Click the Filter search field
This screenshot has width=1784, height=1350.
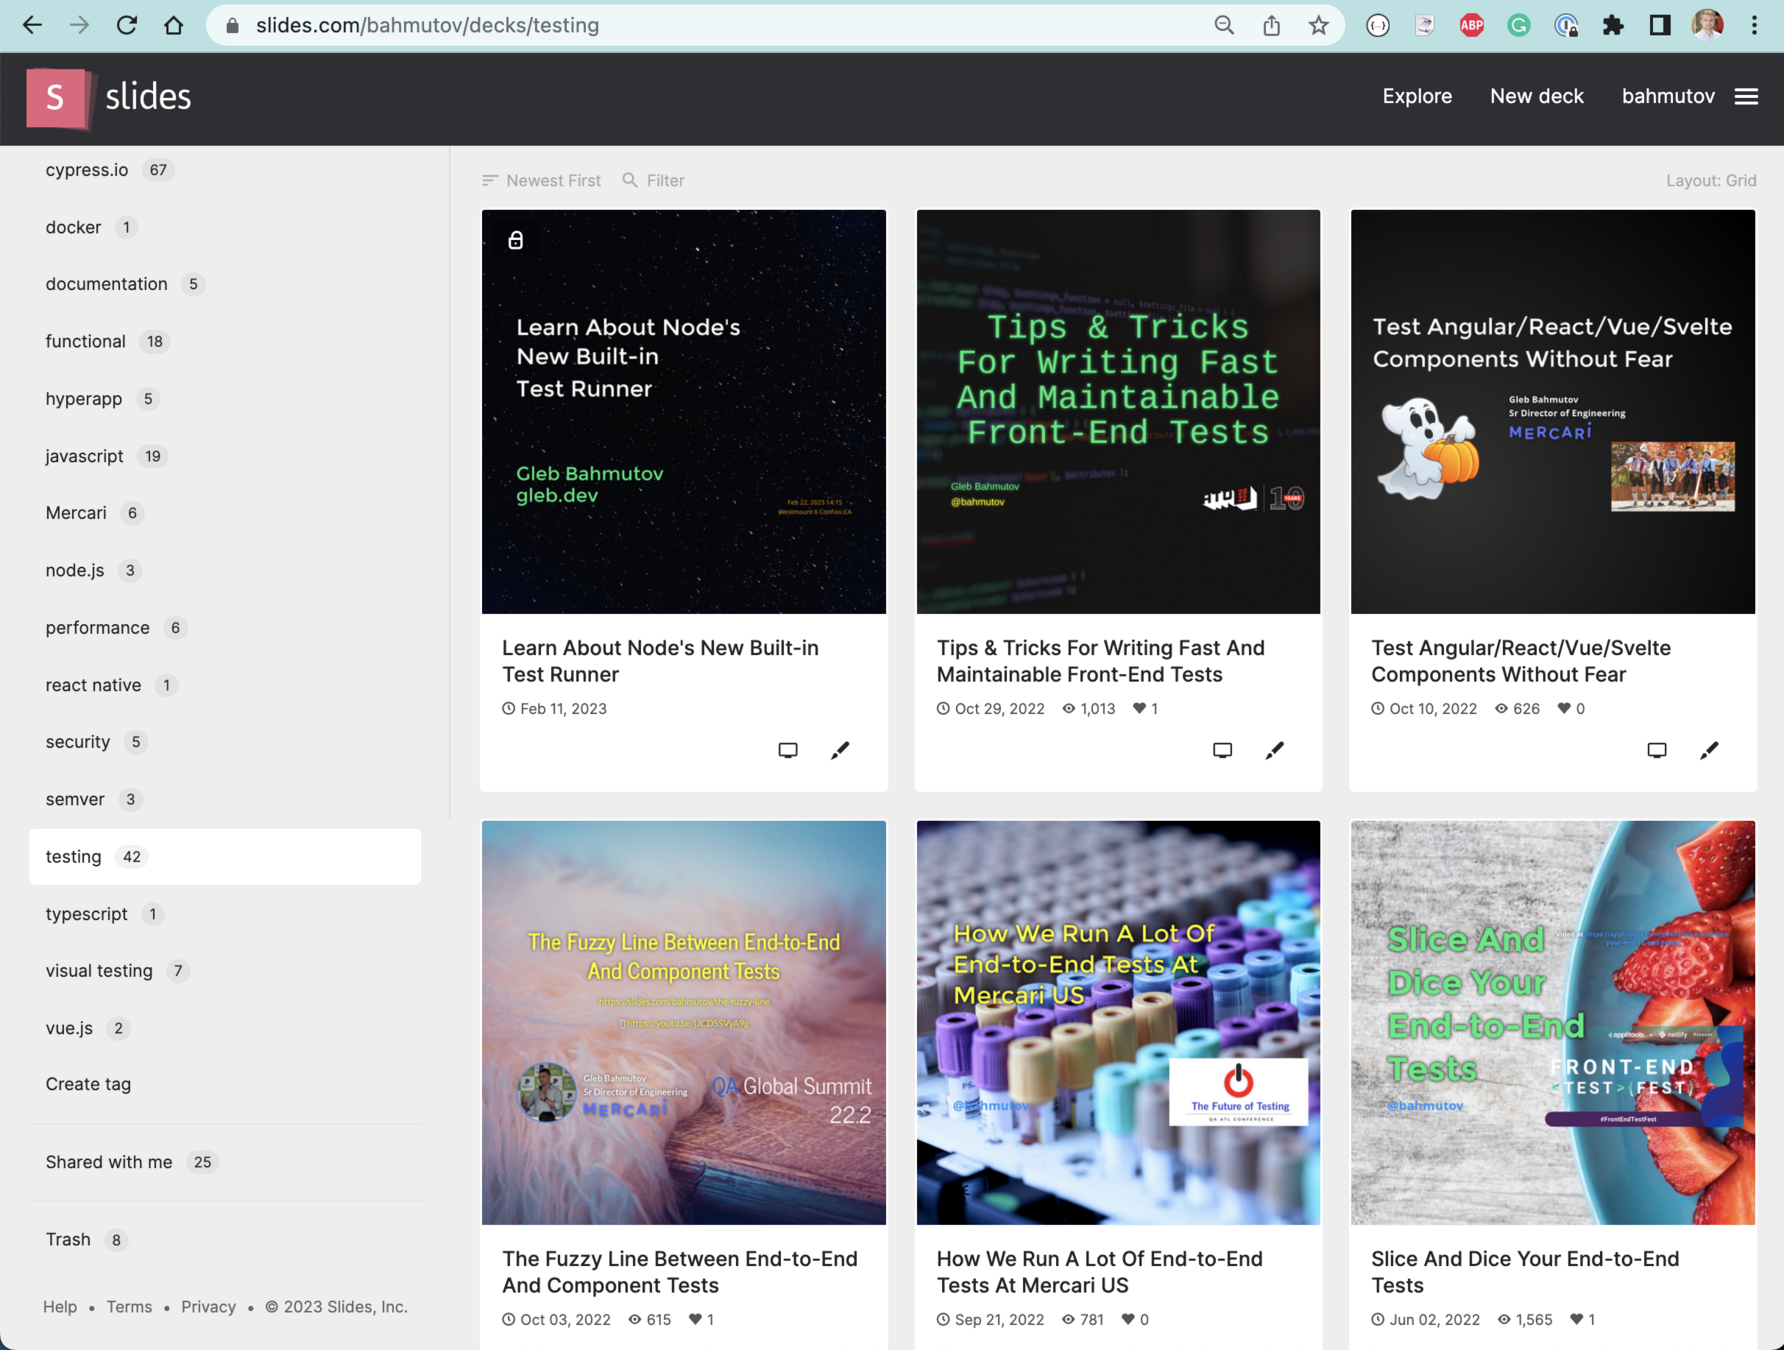(x=654, y=180)
